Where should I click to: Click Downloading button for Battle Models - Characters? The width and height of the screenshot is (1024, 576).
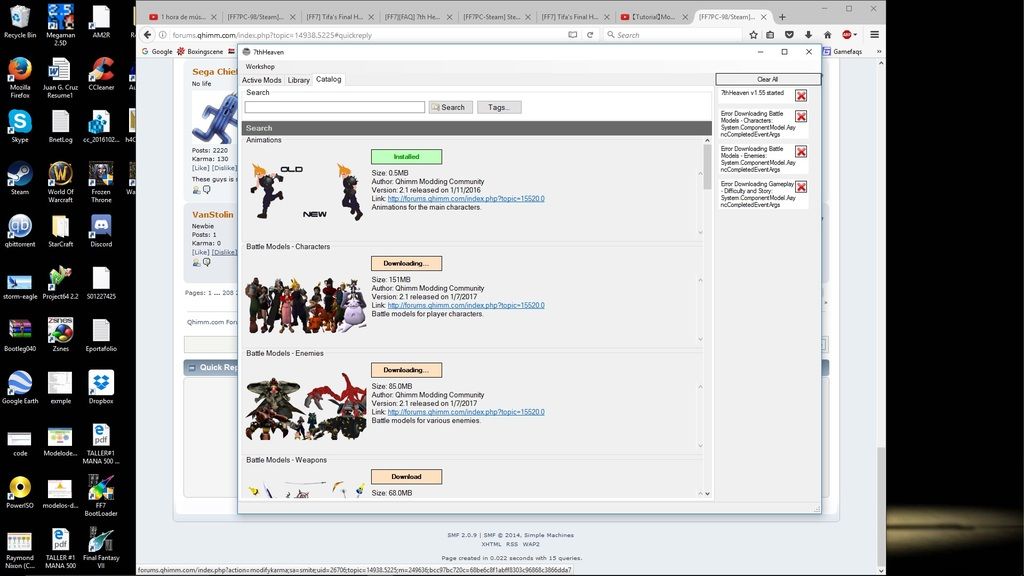(406, 263)
